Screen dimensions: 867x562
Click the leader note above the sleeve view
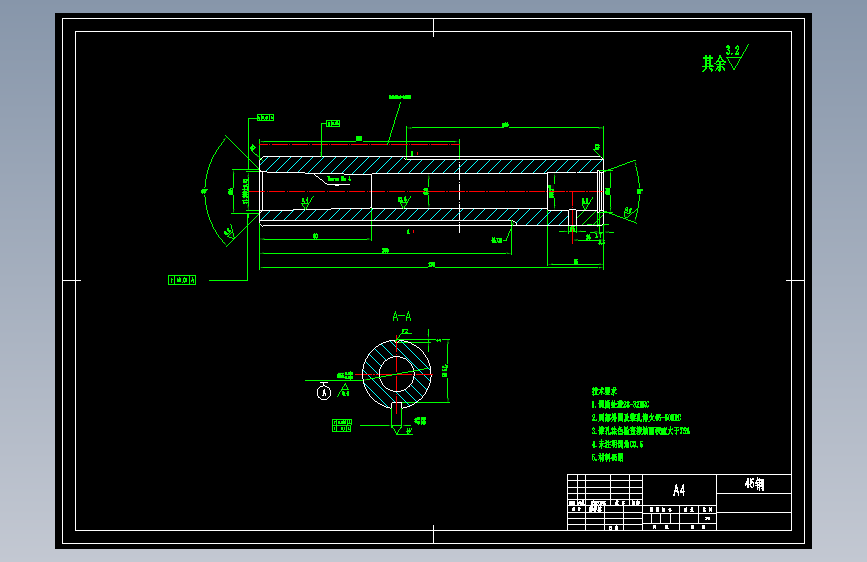point(400,97)
